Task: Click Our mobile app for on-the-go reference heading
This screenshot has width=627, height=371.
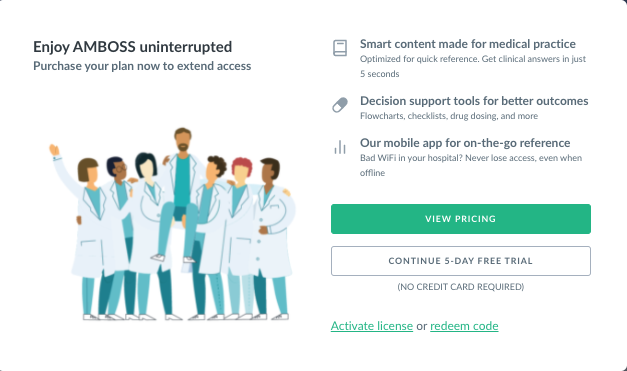Action: tap(465, 143)
